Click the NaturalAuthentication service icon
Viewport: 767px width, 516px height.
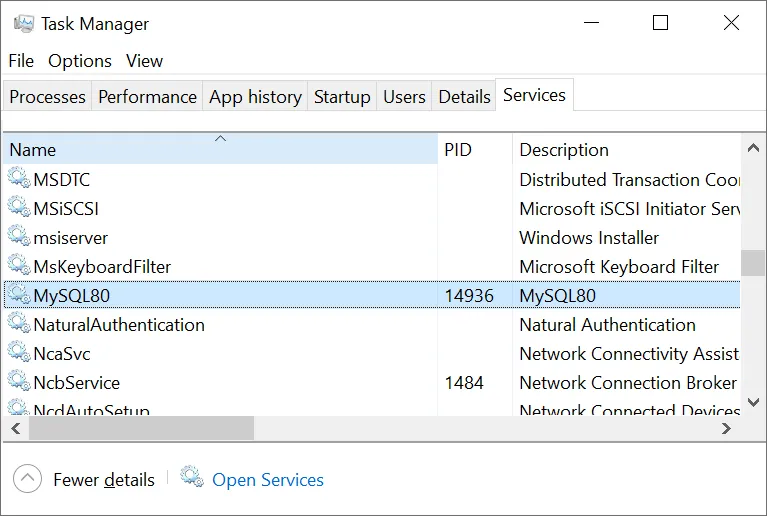point(19,324)
